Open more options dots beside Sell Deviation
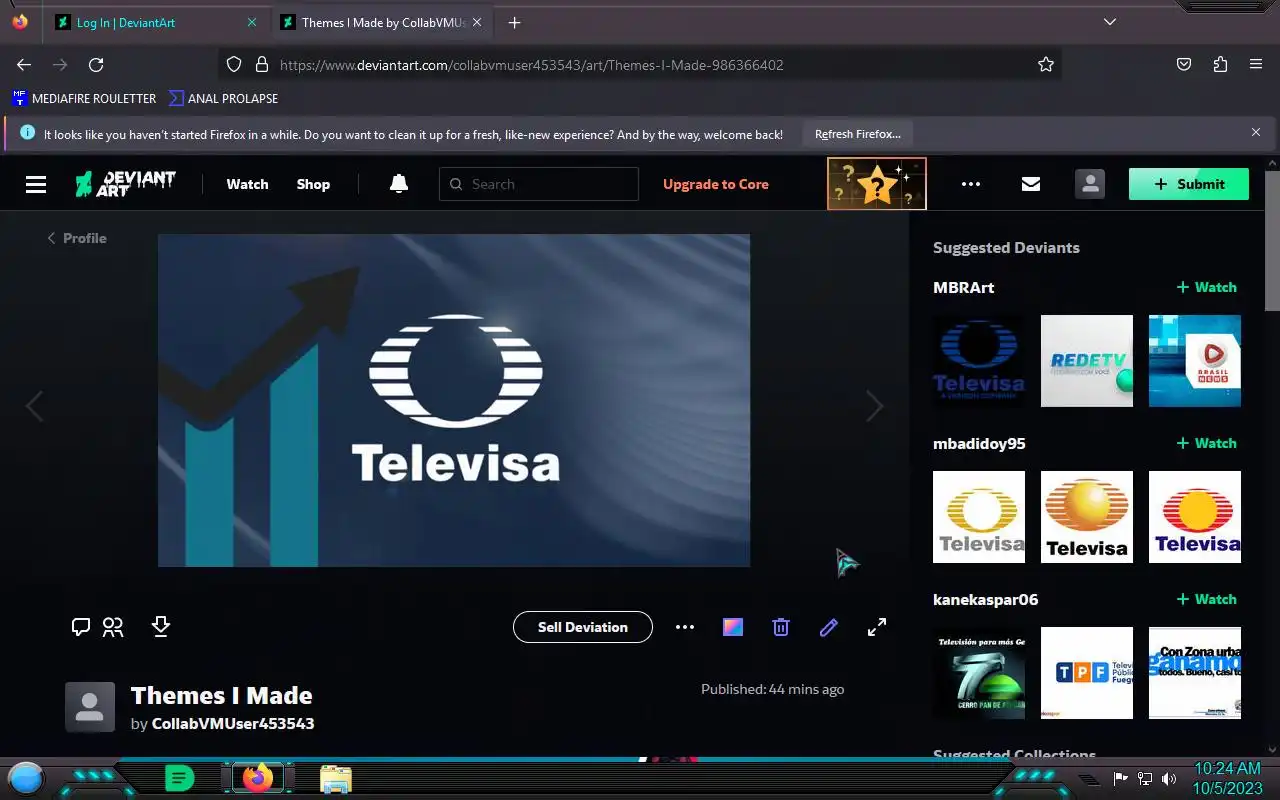The width and height of the screenshot is (1280, 800). tap(685, 627)
